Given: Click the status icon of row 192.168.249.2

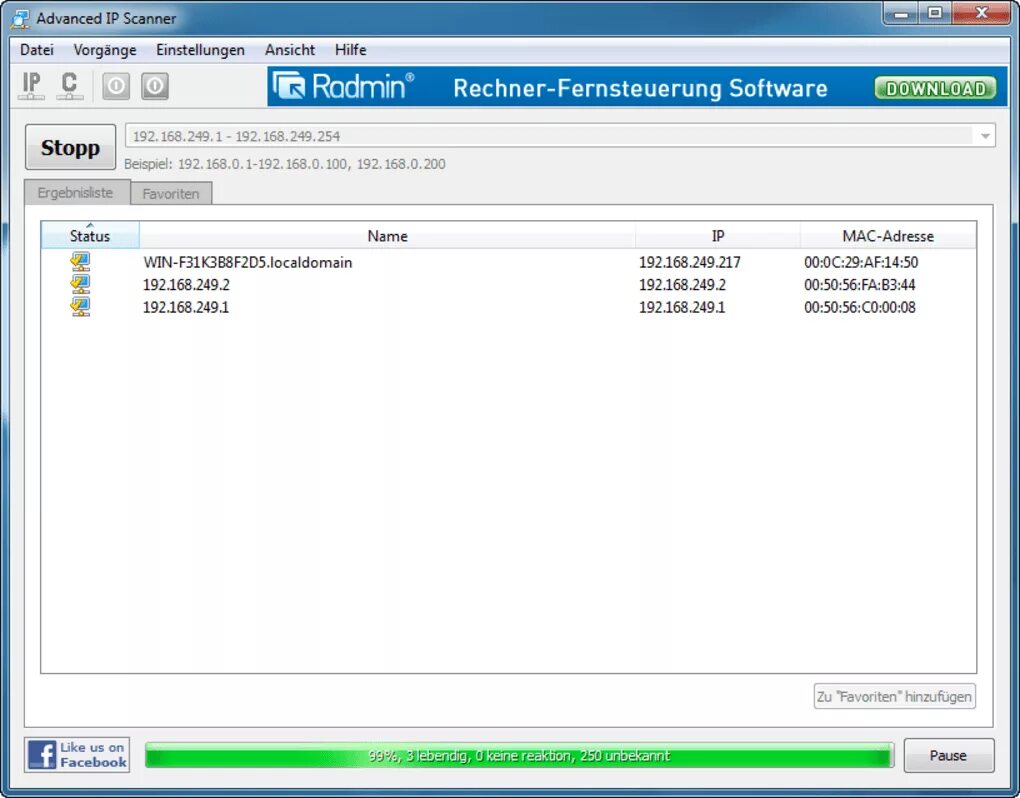Looking at the screenshot, I should tap(80, 284).
